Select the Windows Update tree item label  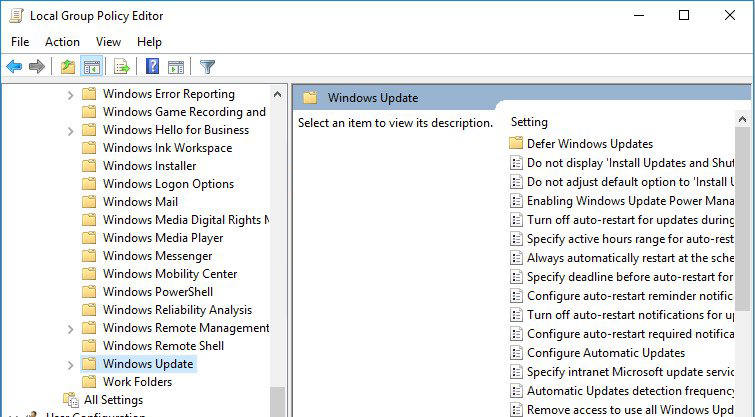pyautogui.click(x=148, y=364)
